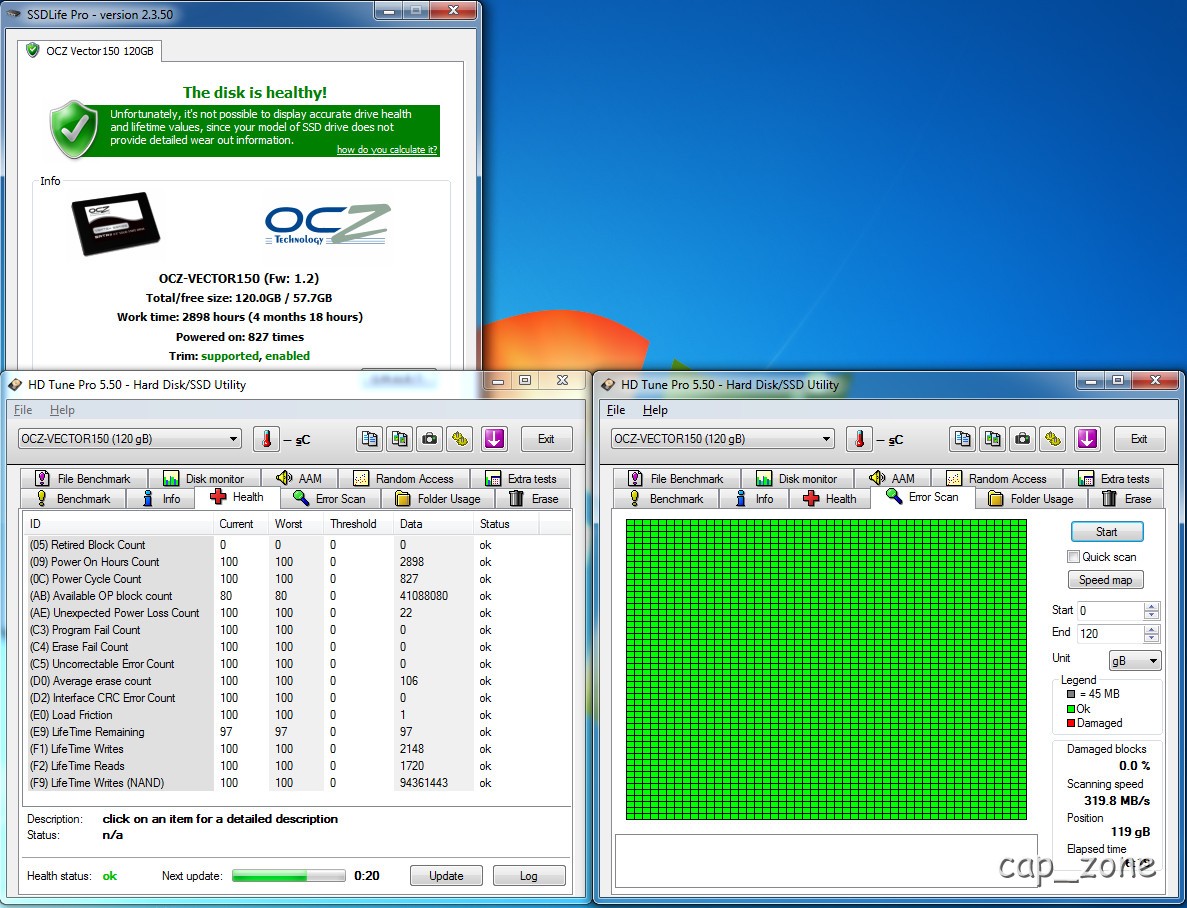Click Speed map button

(x=1105, y=580)
